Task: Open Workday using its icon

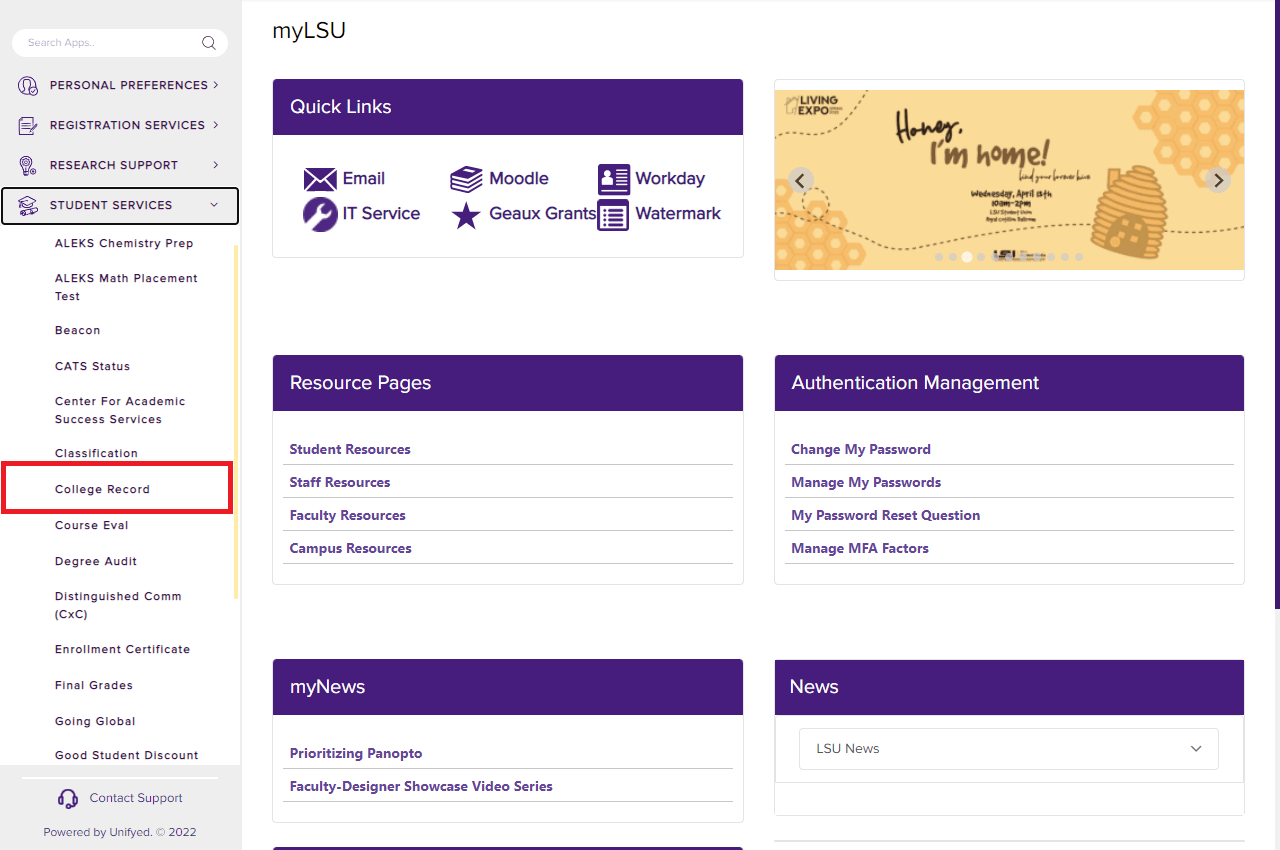Action: [612, 178]
